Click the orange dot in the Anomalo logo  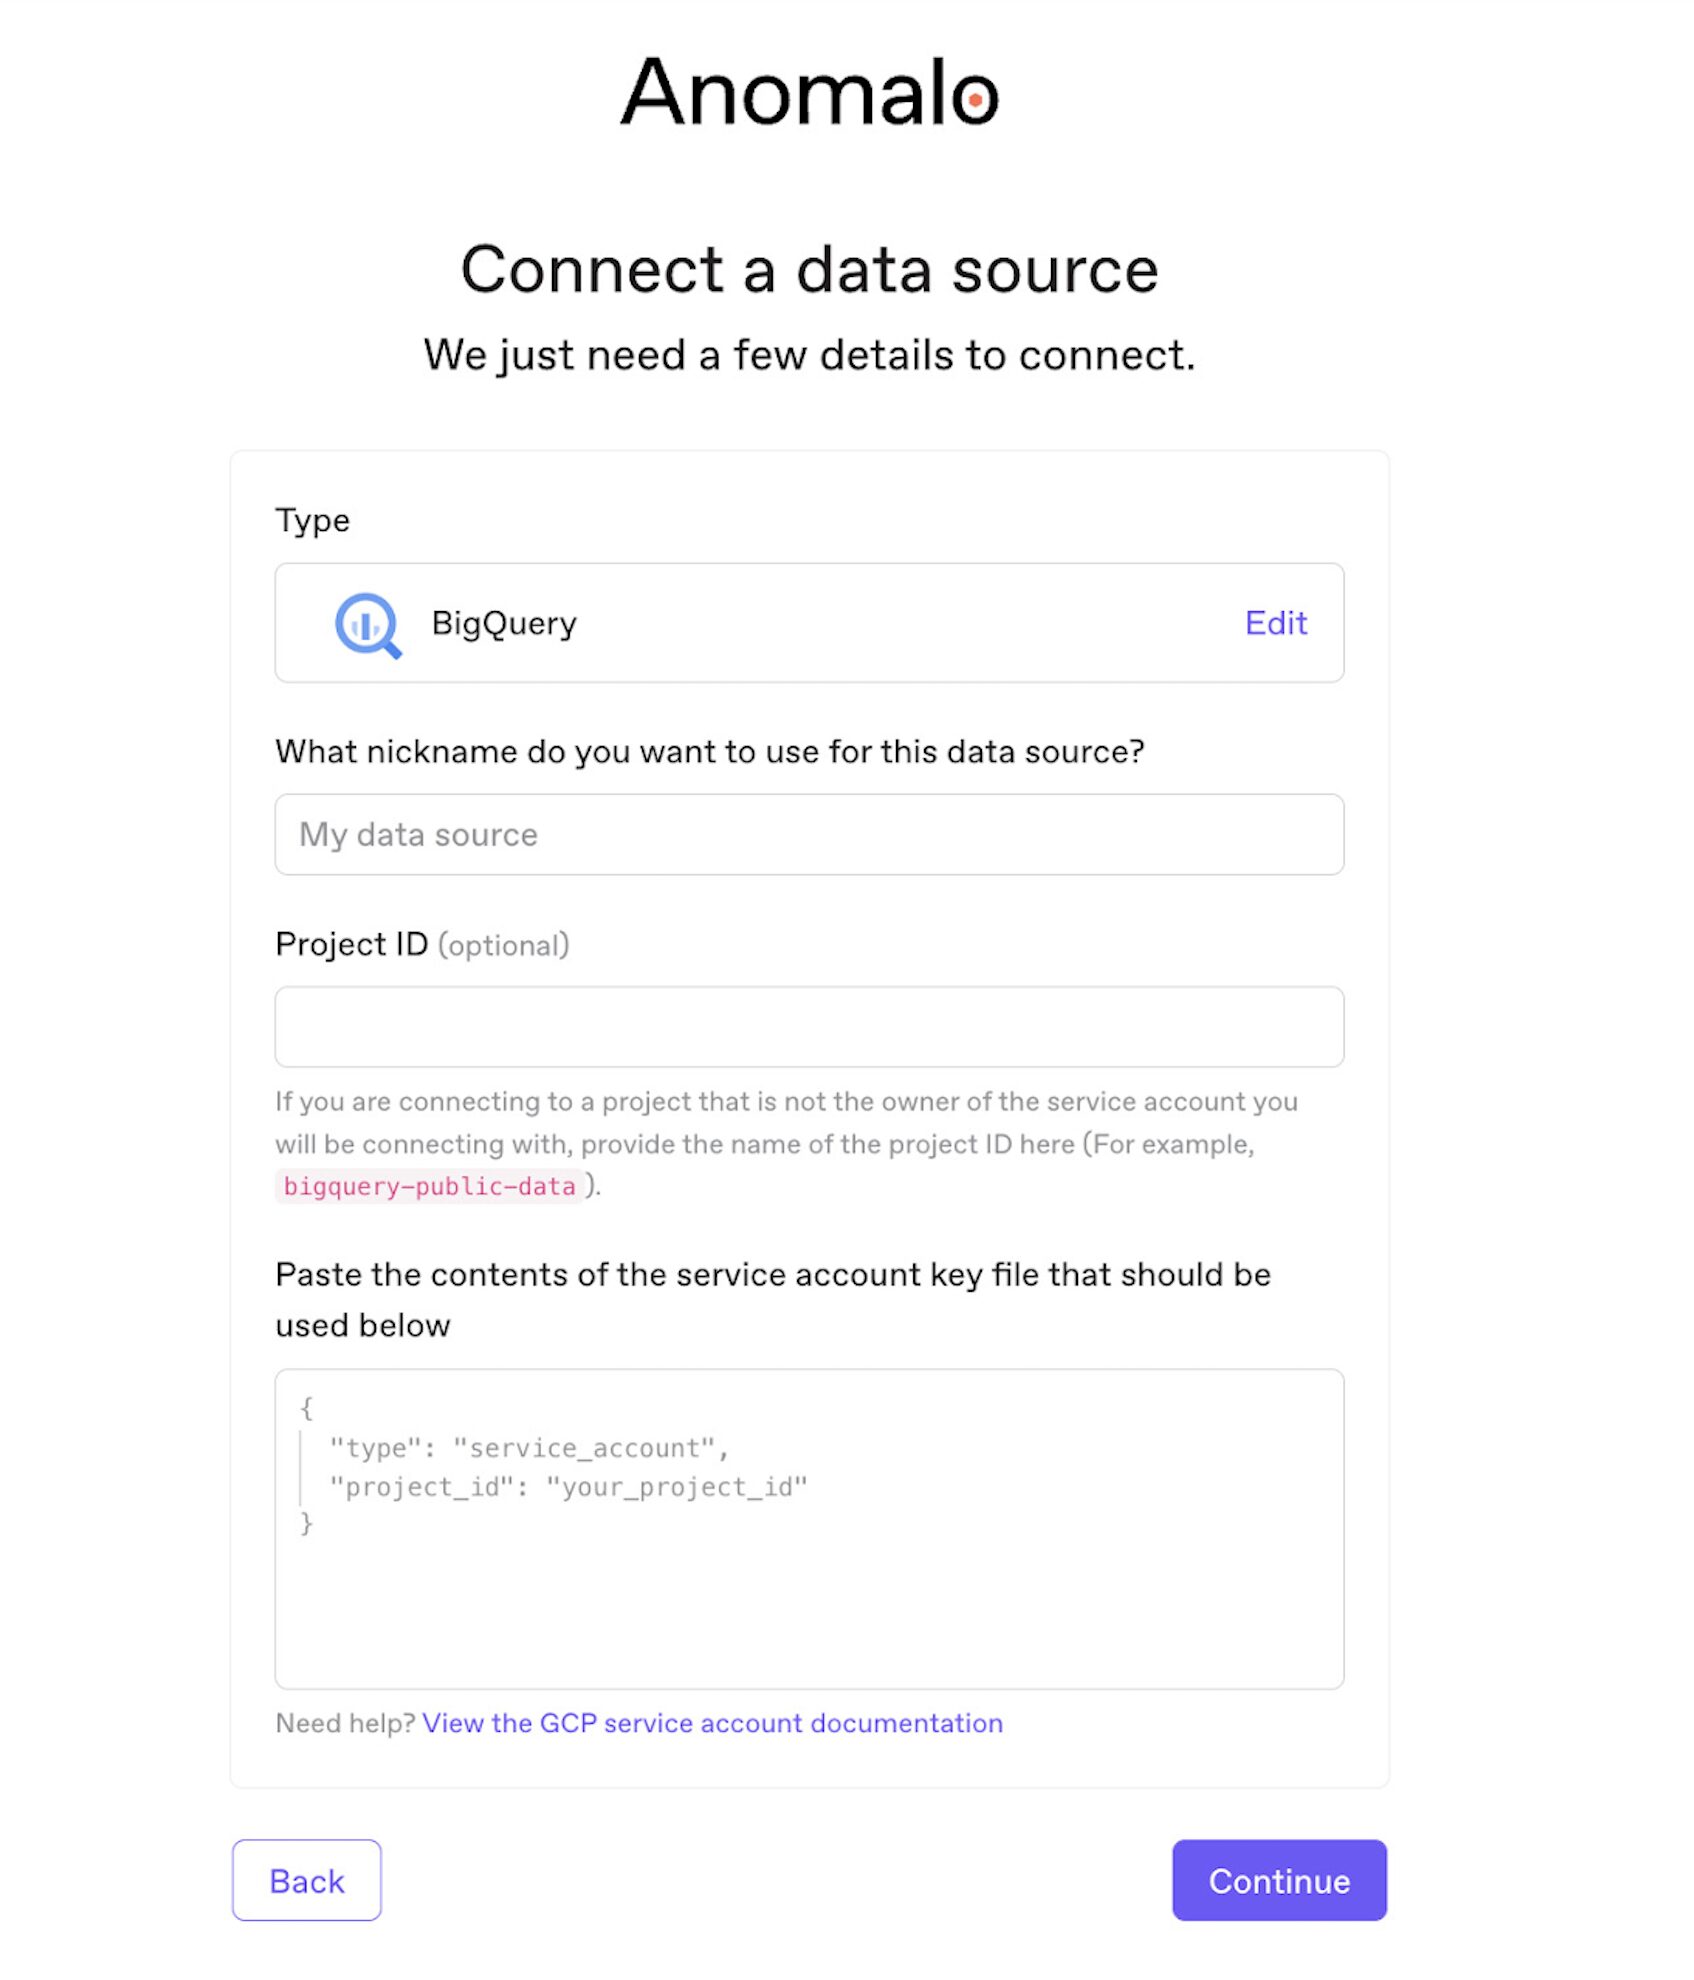coord(972,100)
